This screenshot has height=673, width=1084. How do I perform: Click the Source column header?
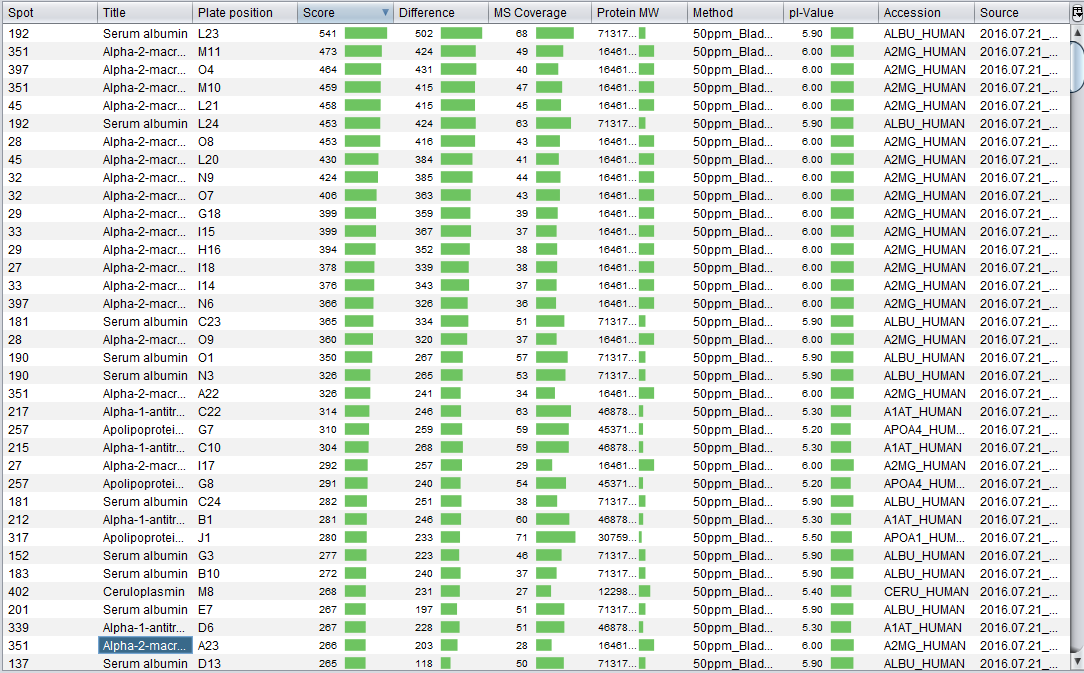coord(1018,13)
